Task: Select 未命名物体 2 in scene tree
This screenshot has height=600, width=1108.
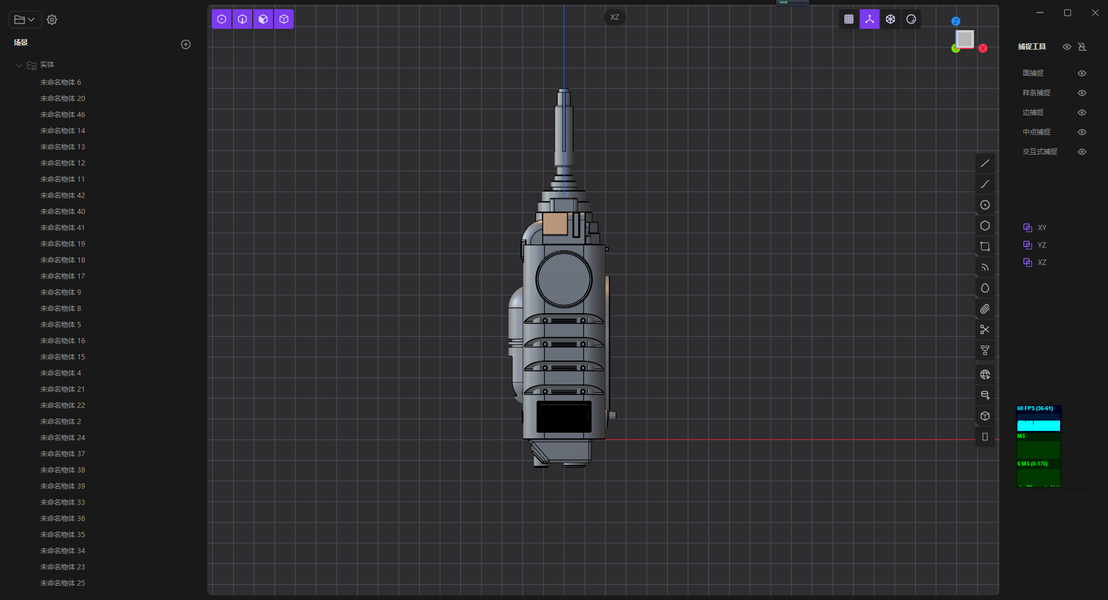Action: 61,421
